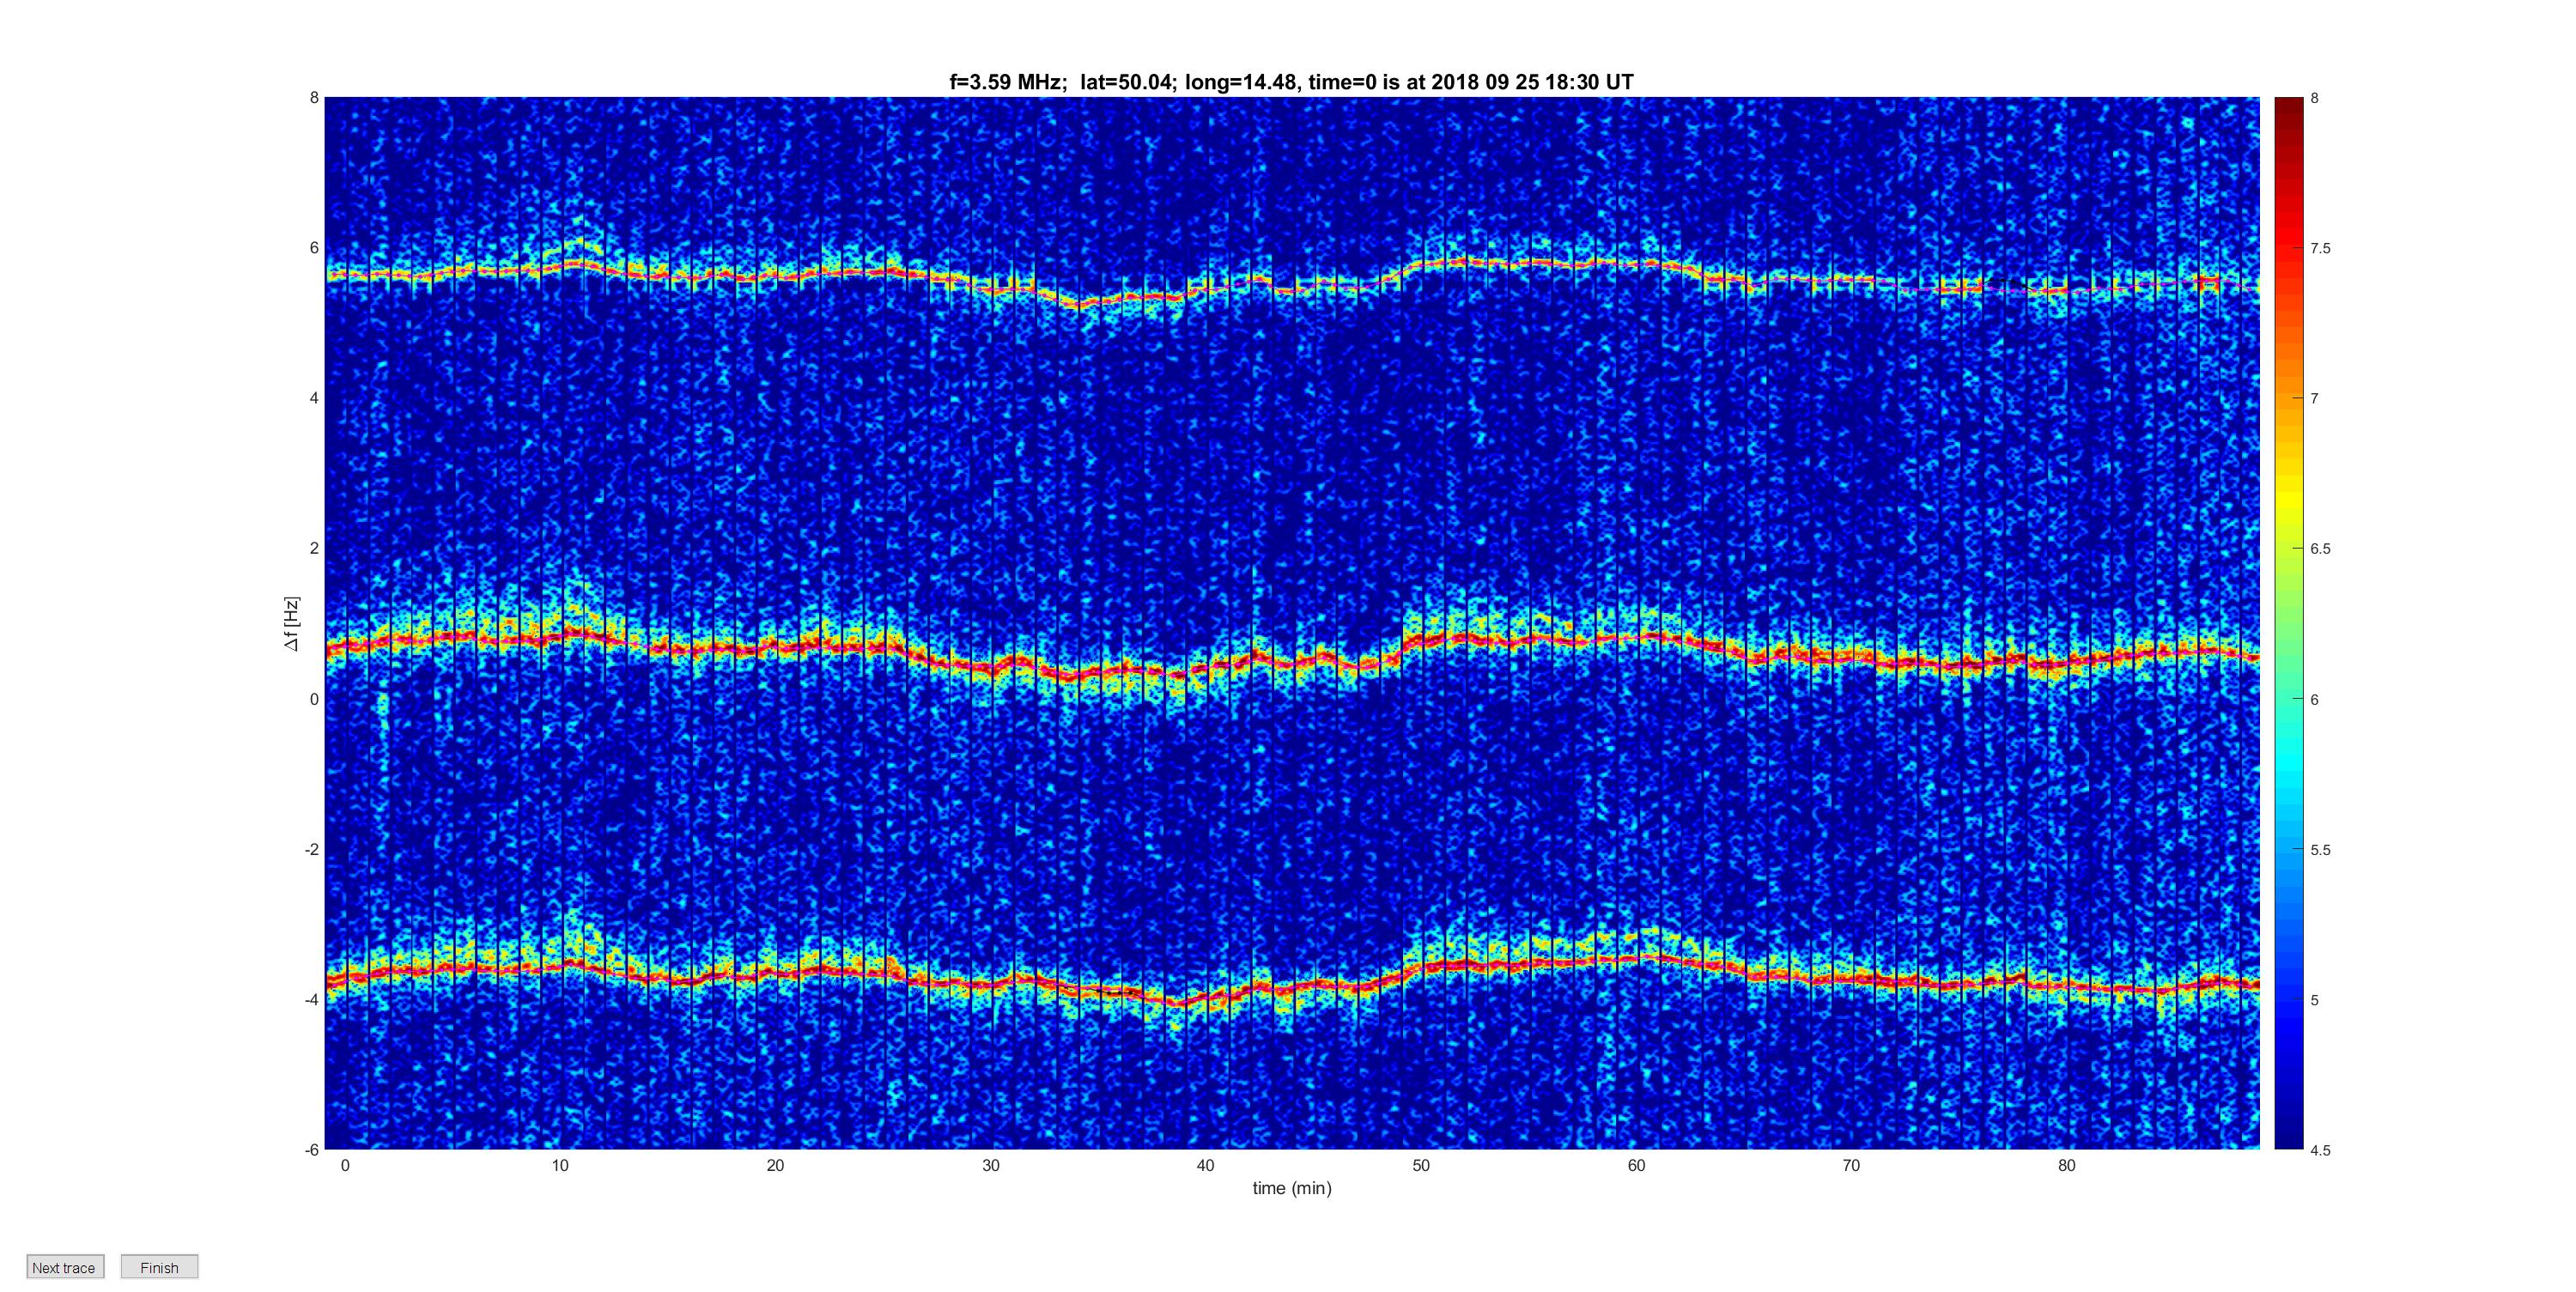
Task: Click colorbar tick label 6.5
Action: coord(2320,549)
